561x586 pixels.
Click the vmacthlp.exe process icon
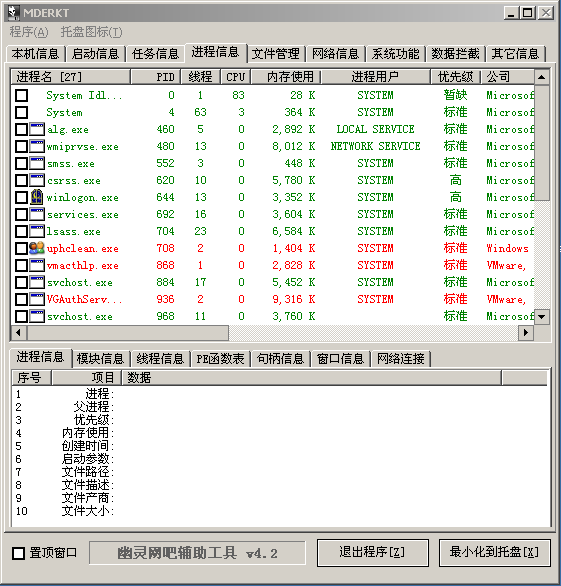37,265
